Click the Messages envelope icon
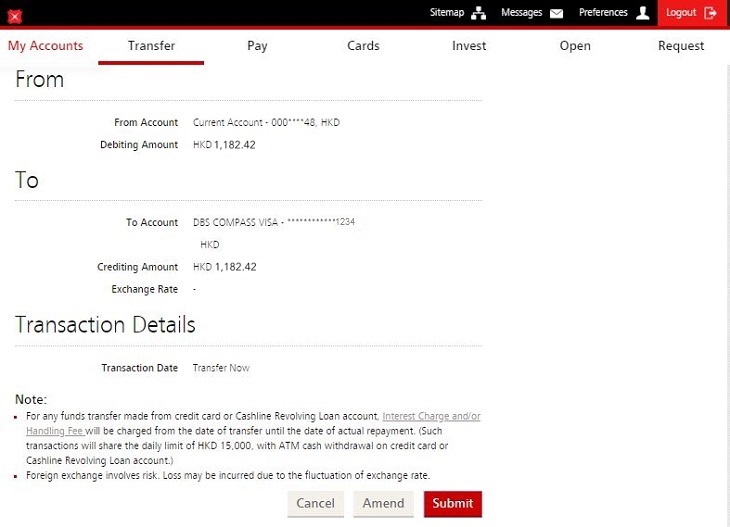The image size is (730, 527). 556,13
